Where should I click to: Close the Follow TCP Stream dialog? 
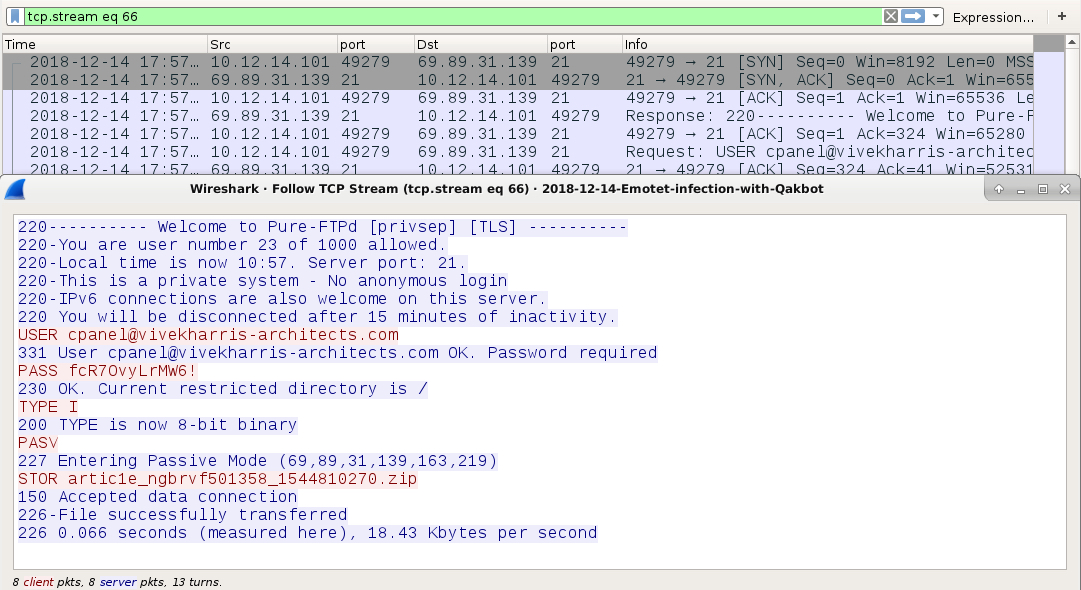click(1064, 189)
